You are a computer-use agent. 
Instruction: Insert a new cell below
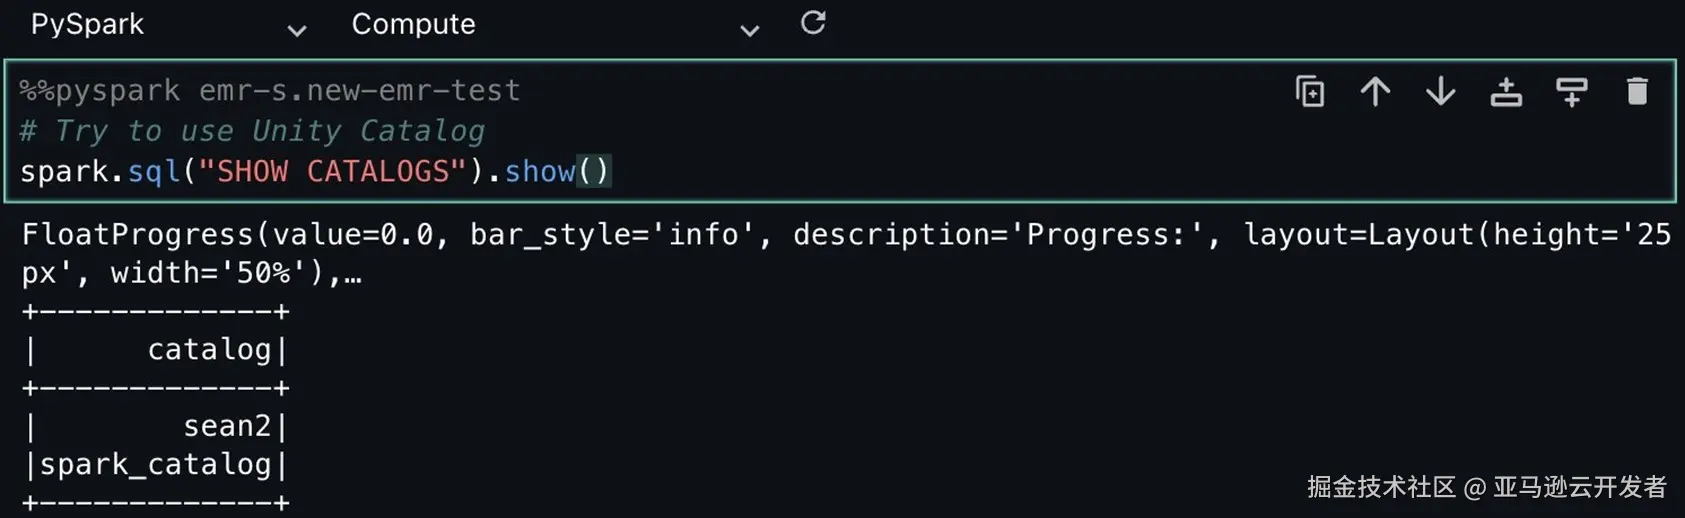tap(1571, 92)
